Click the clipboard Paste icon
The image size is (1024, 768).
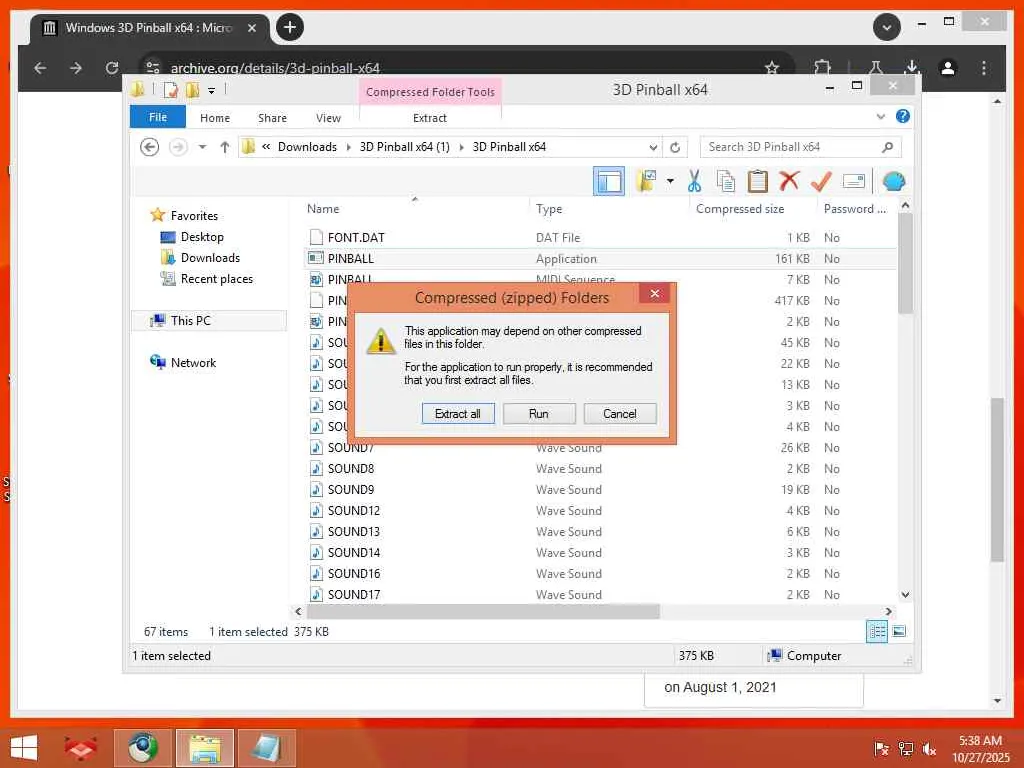758,182
